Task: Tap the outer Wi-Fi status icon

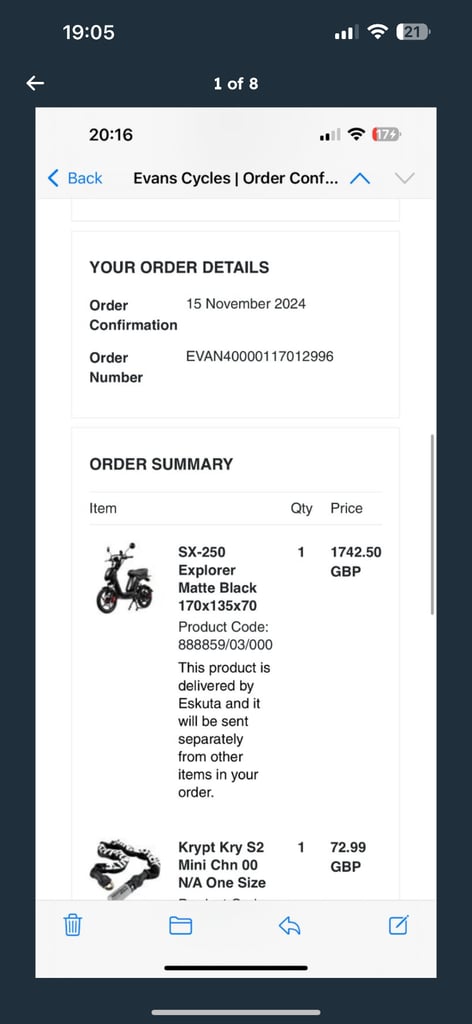Action: [x=377, y=31]
